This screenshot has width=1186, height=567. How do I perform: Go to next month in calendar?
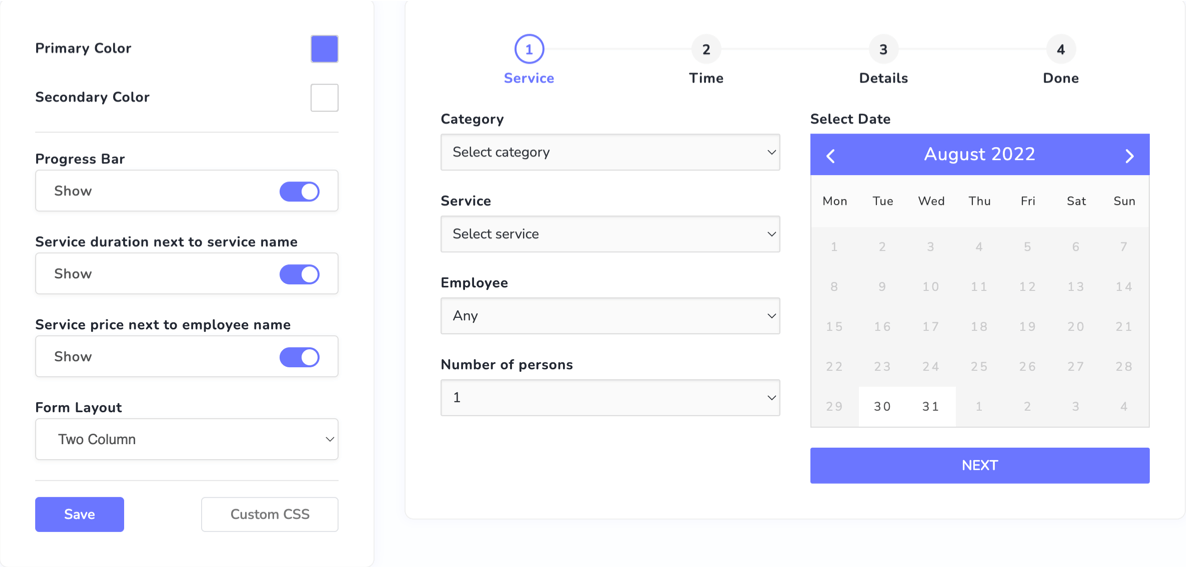1129,155
